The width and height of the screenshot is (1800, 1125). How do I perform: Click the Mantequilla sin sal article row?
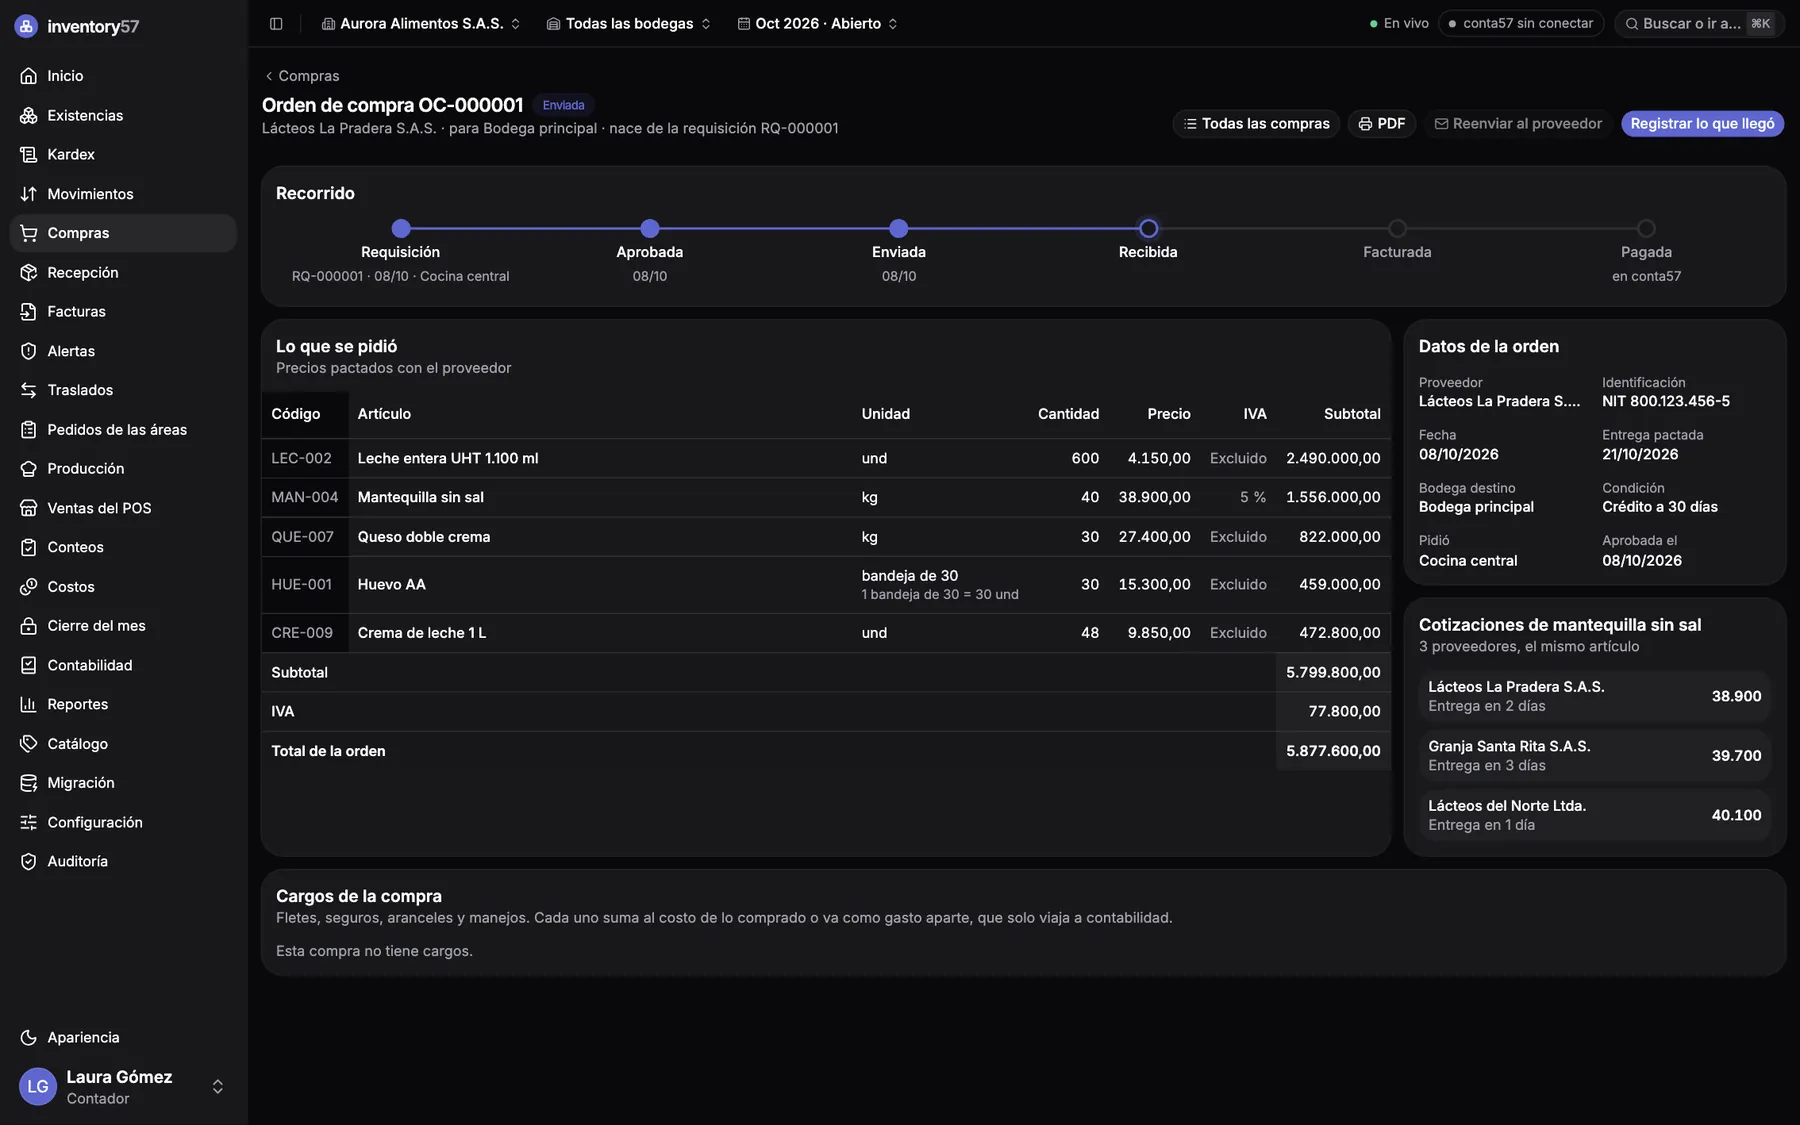pyautogui.click(x=826, y=497)
